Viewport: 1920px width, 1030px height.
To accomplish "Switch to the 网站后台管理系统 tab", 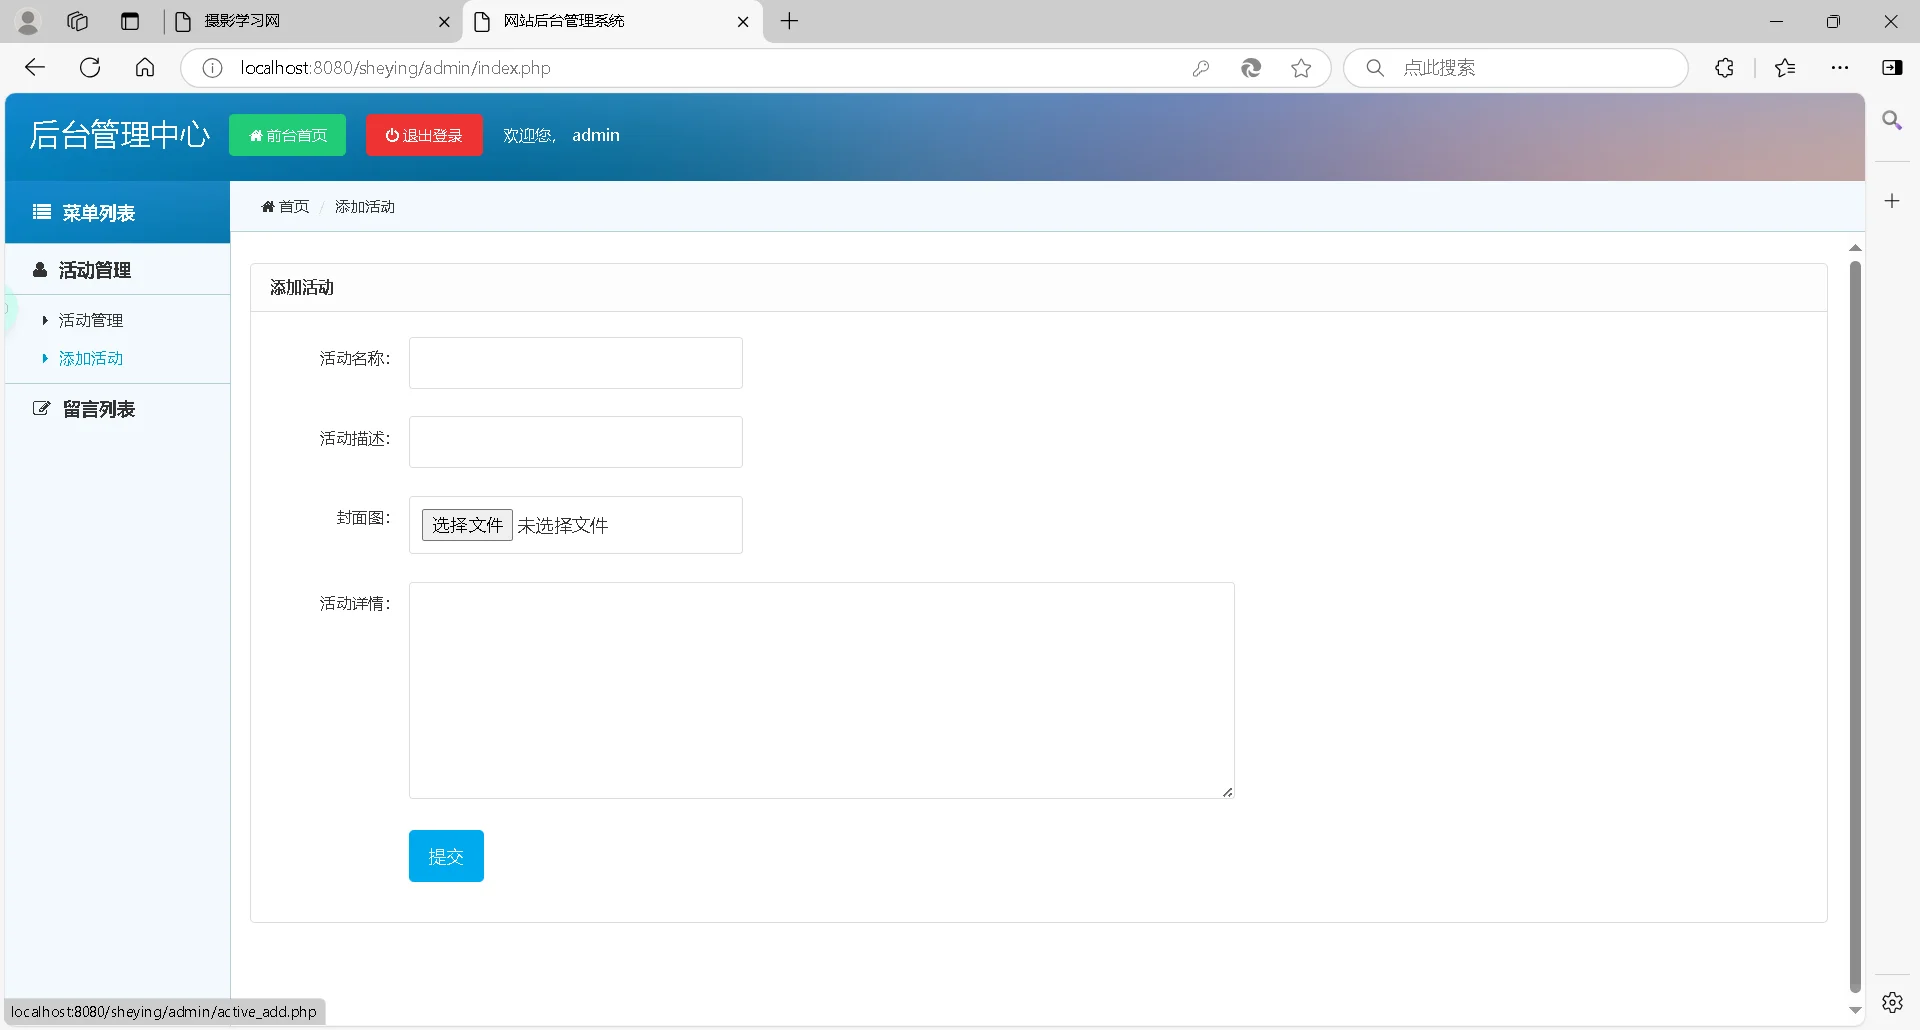I will click(565, 21).
